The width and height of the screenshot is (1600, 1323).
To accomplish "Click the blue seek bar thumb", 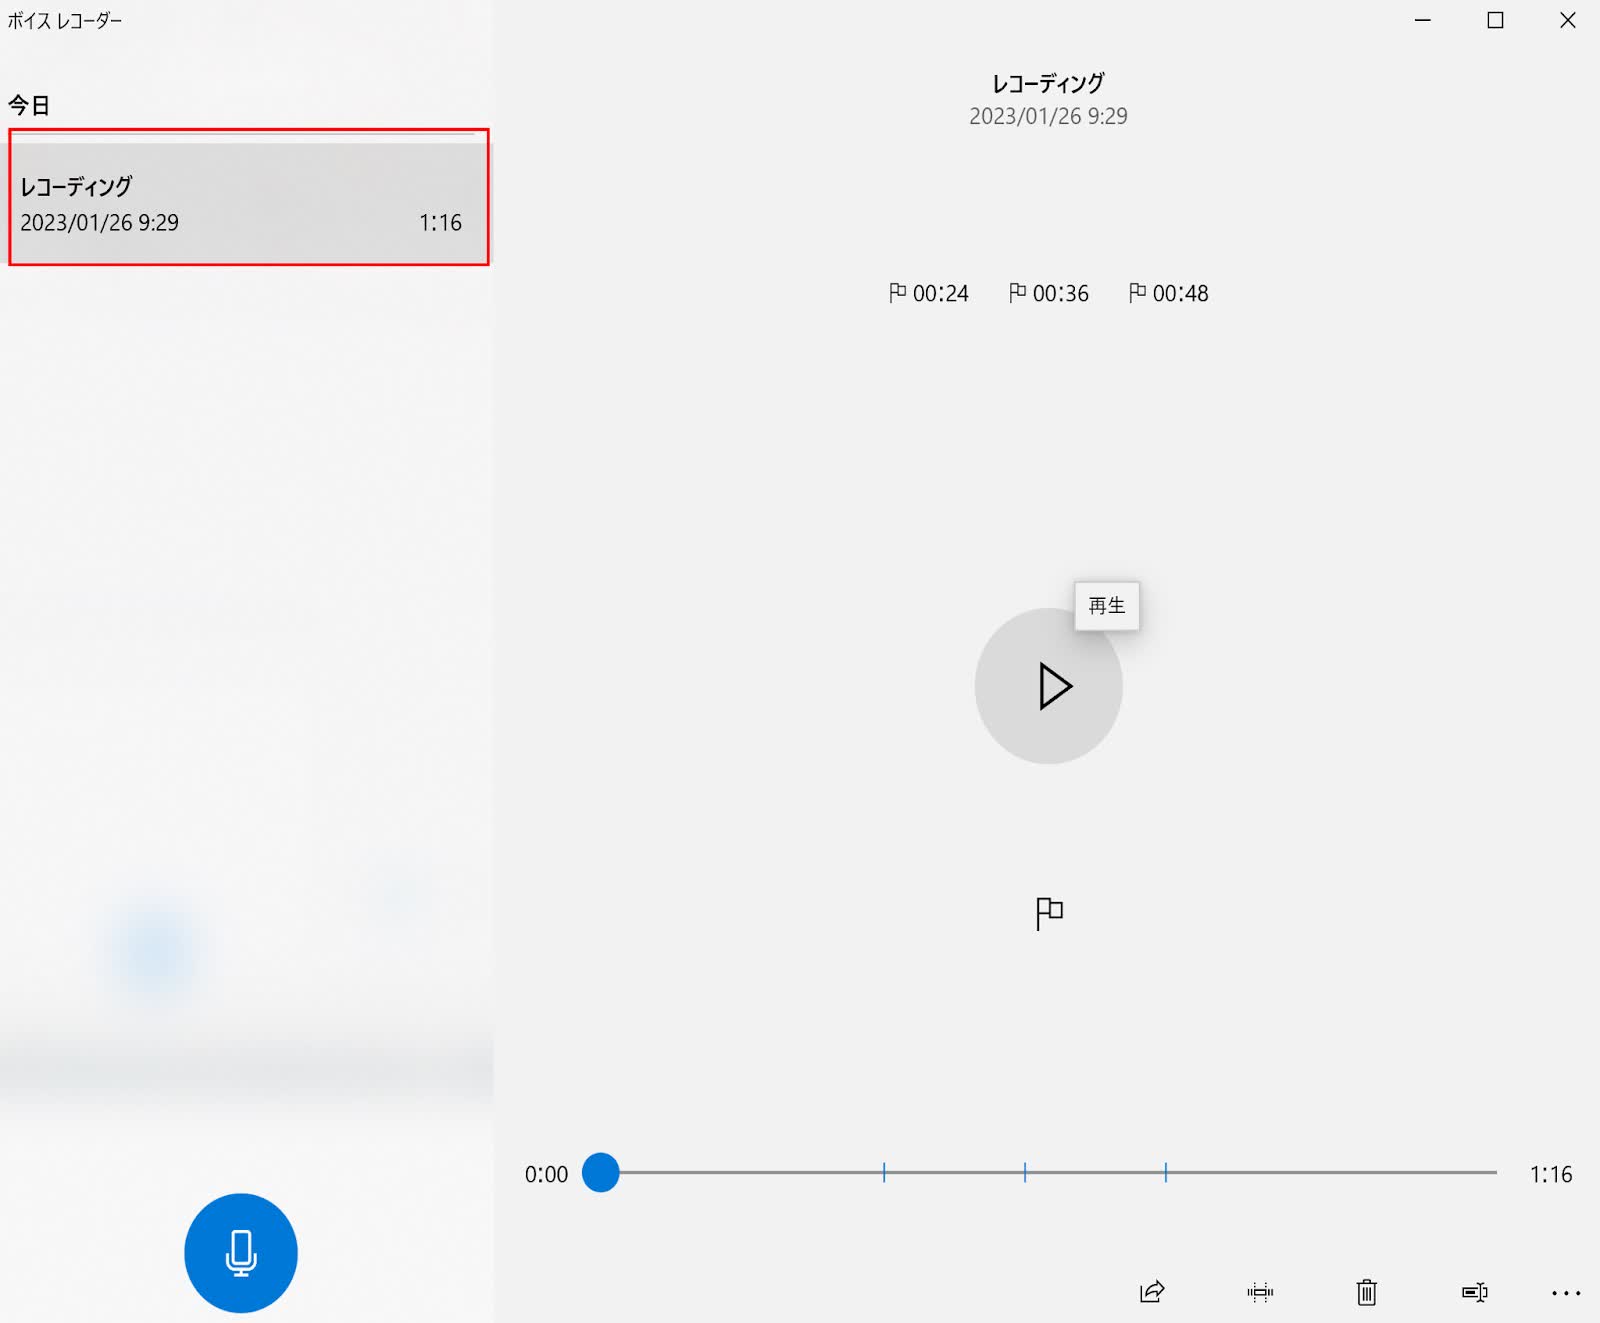I will 601,1172.
